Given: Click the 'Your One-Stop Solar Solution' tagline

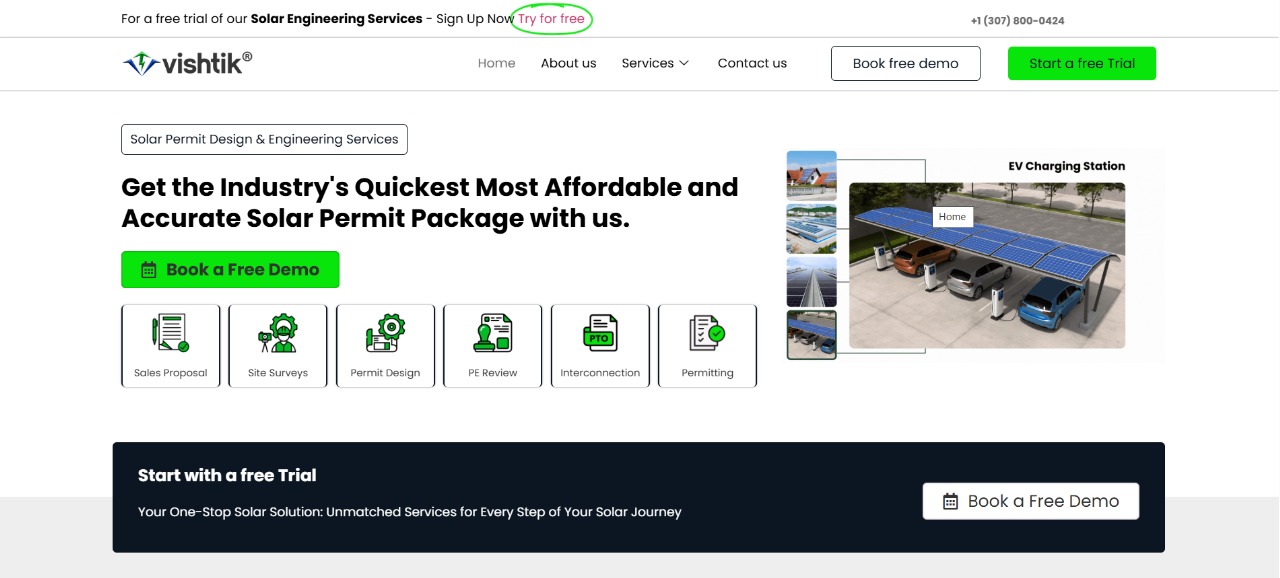Looking at the screenshot, I should [410, 512].
